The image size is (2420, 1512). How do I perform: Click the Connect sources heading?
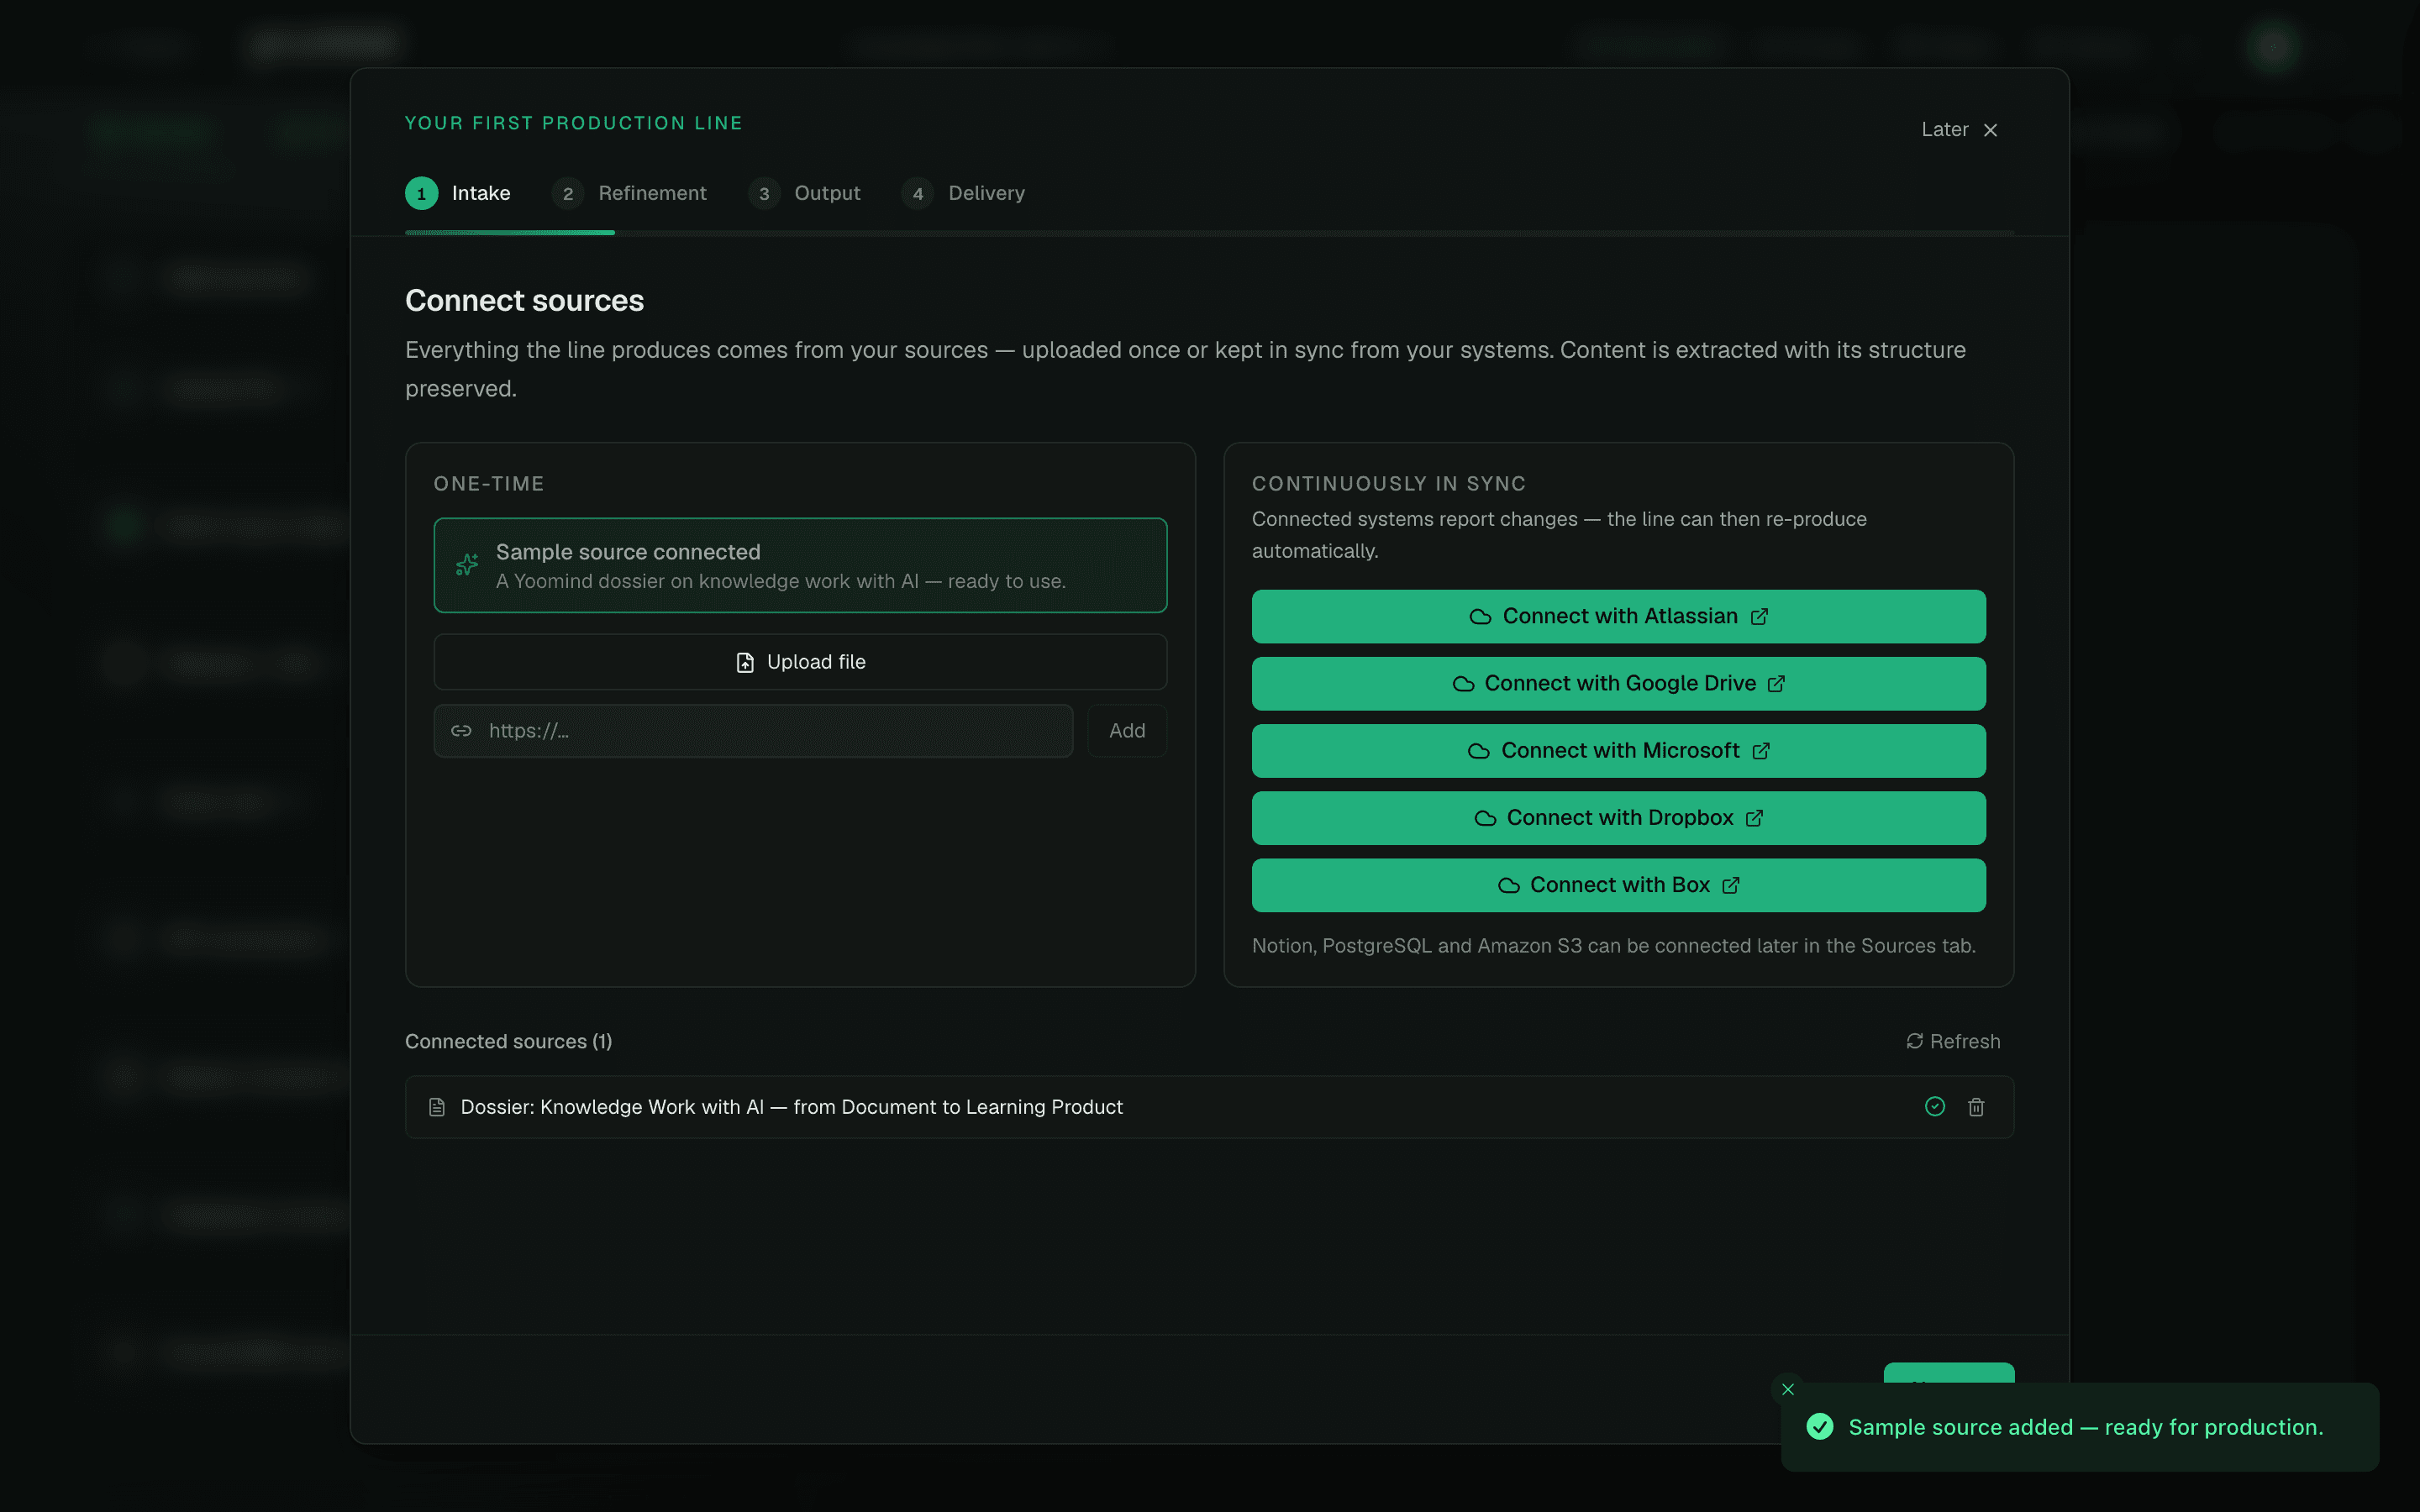(x=524, y=301)
